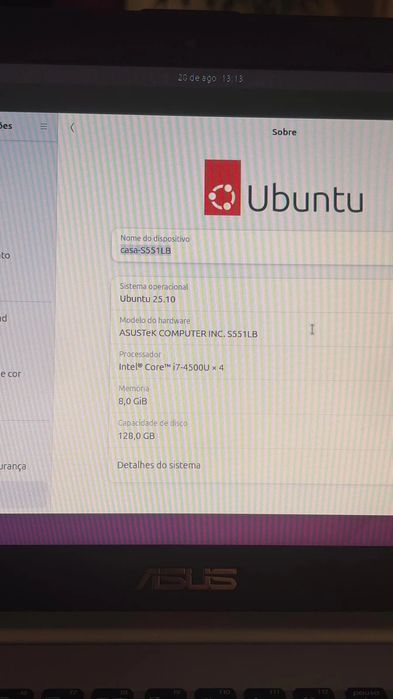Screen dimensions: 393x699
Task: Click the Capacidade de disco label
Action: [152, 423]
